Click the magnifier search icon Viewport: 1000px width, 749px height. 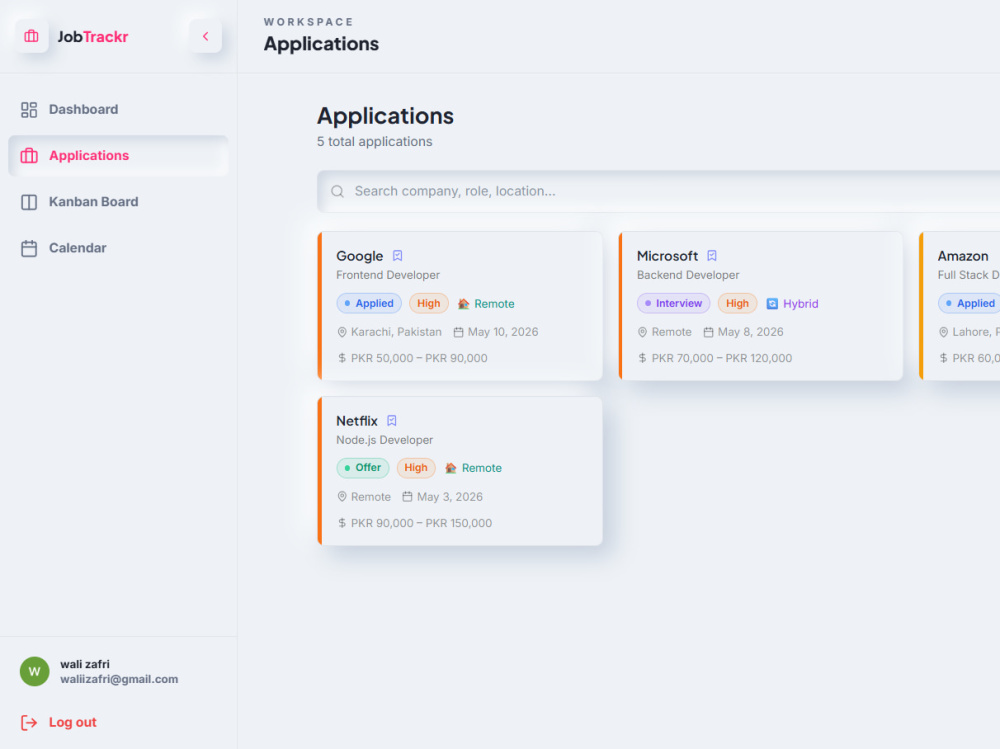tap(337, 191)
